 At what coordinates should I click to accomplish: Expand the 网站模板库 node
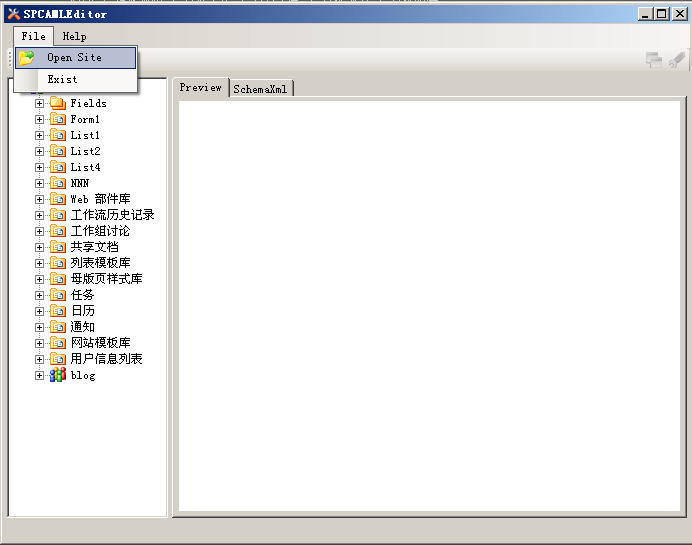39,343
